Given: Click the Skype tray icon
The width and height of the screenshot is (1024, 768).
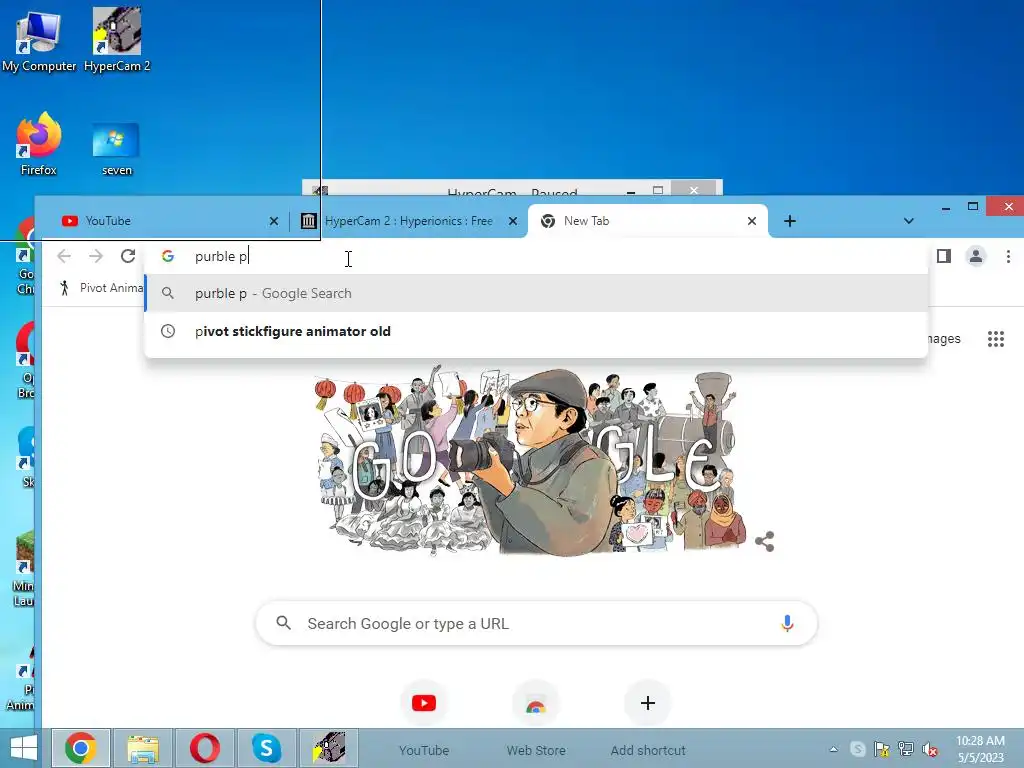Looking at the screenshot, I should point(857,749).
